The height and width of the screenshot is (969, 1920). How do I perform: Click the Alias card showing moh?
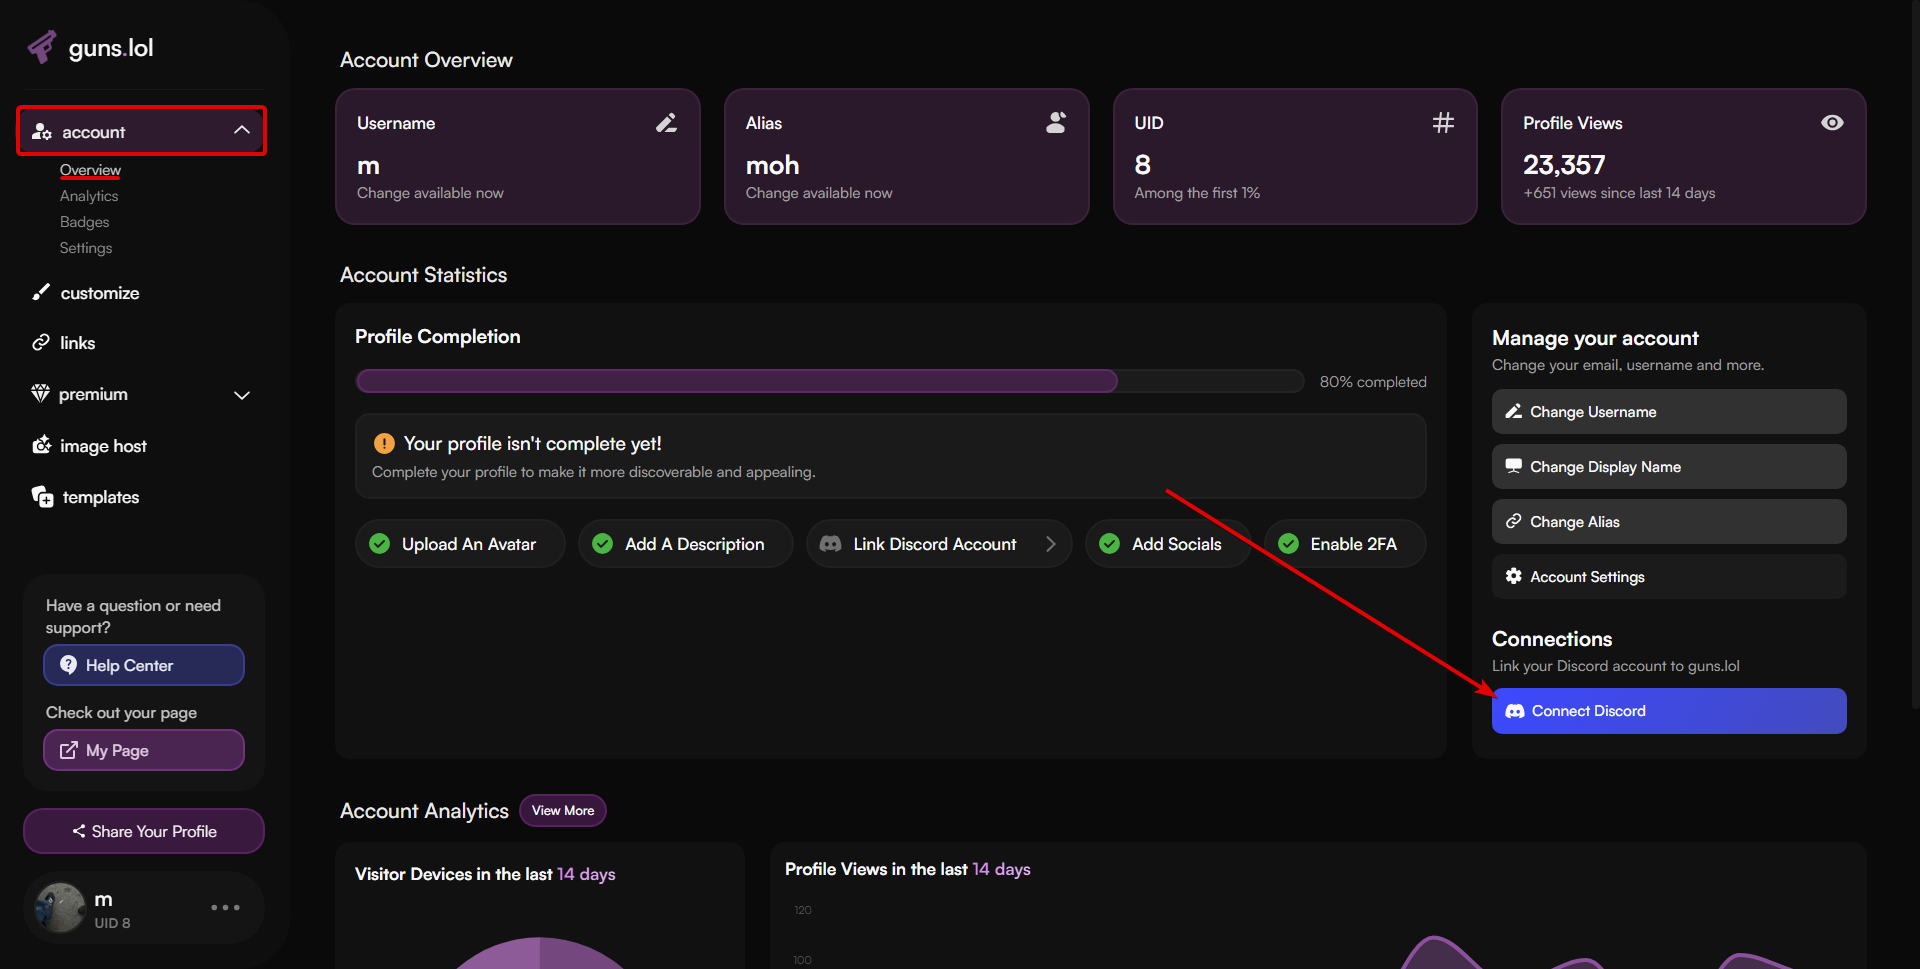906,157
